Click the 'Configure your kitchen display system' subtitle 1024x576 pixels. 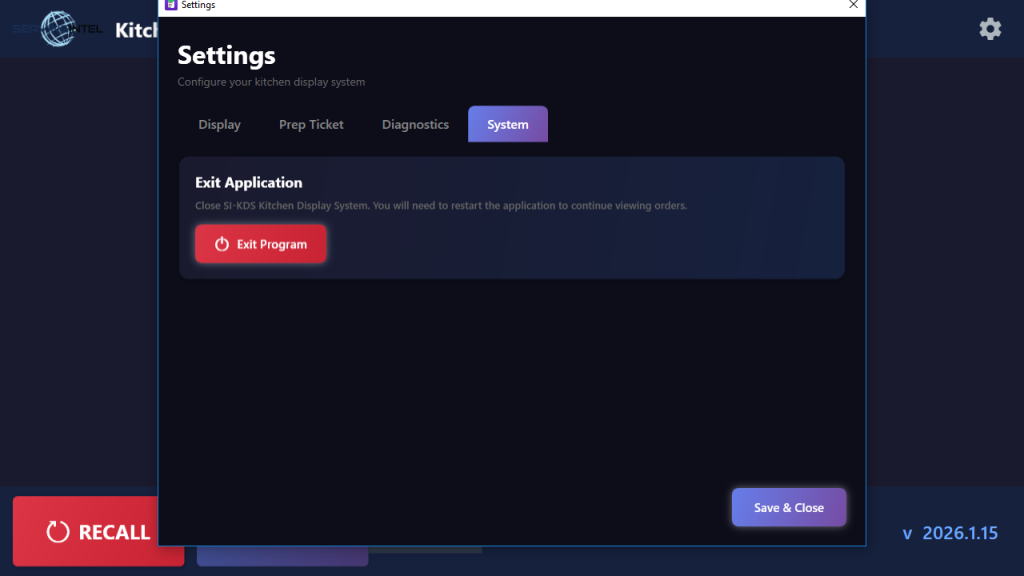coord(271,82)
